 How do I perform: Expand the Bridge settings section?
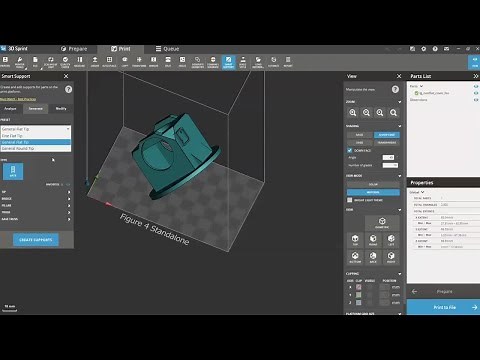click(69, 199)
